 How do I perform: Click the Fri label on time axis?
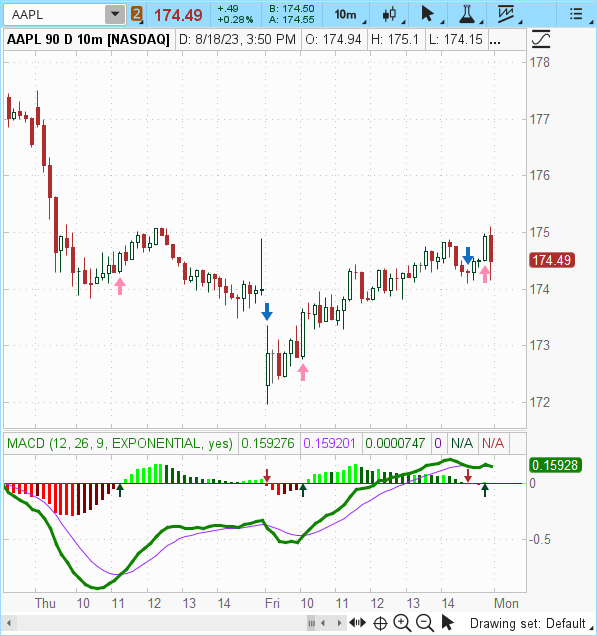point(273,603)
